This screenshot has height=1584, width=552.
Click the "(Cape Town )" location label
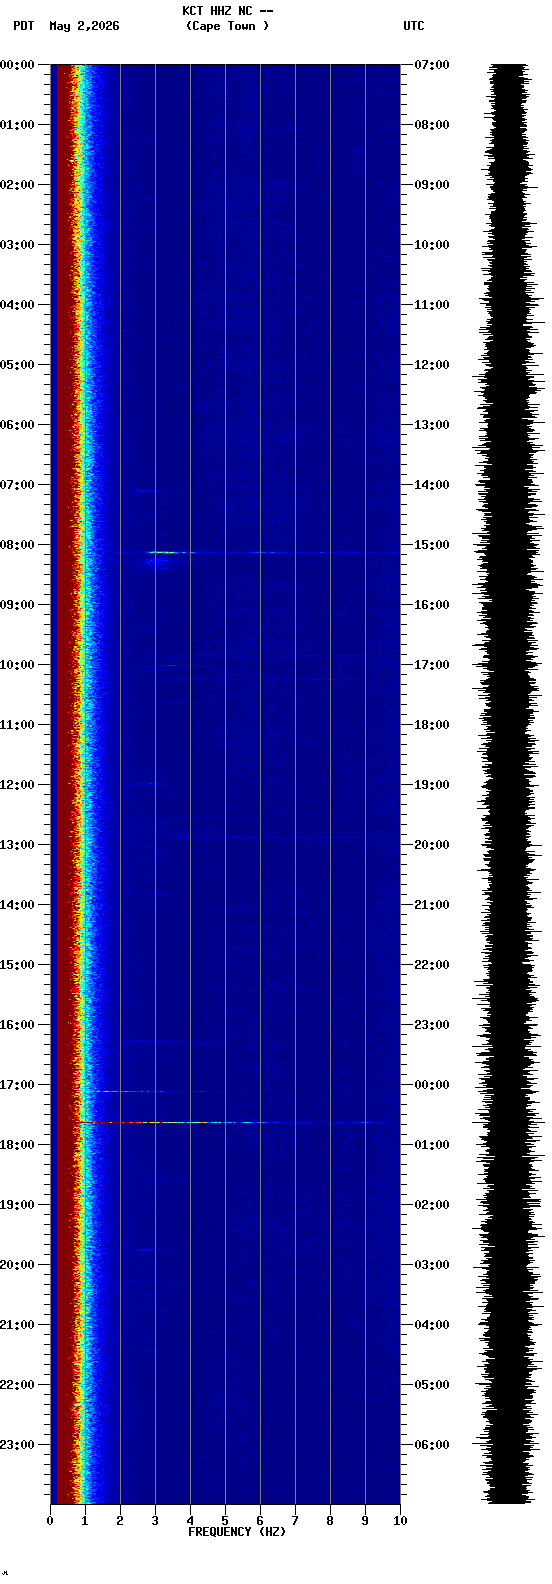[x=228, y=26]
